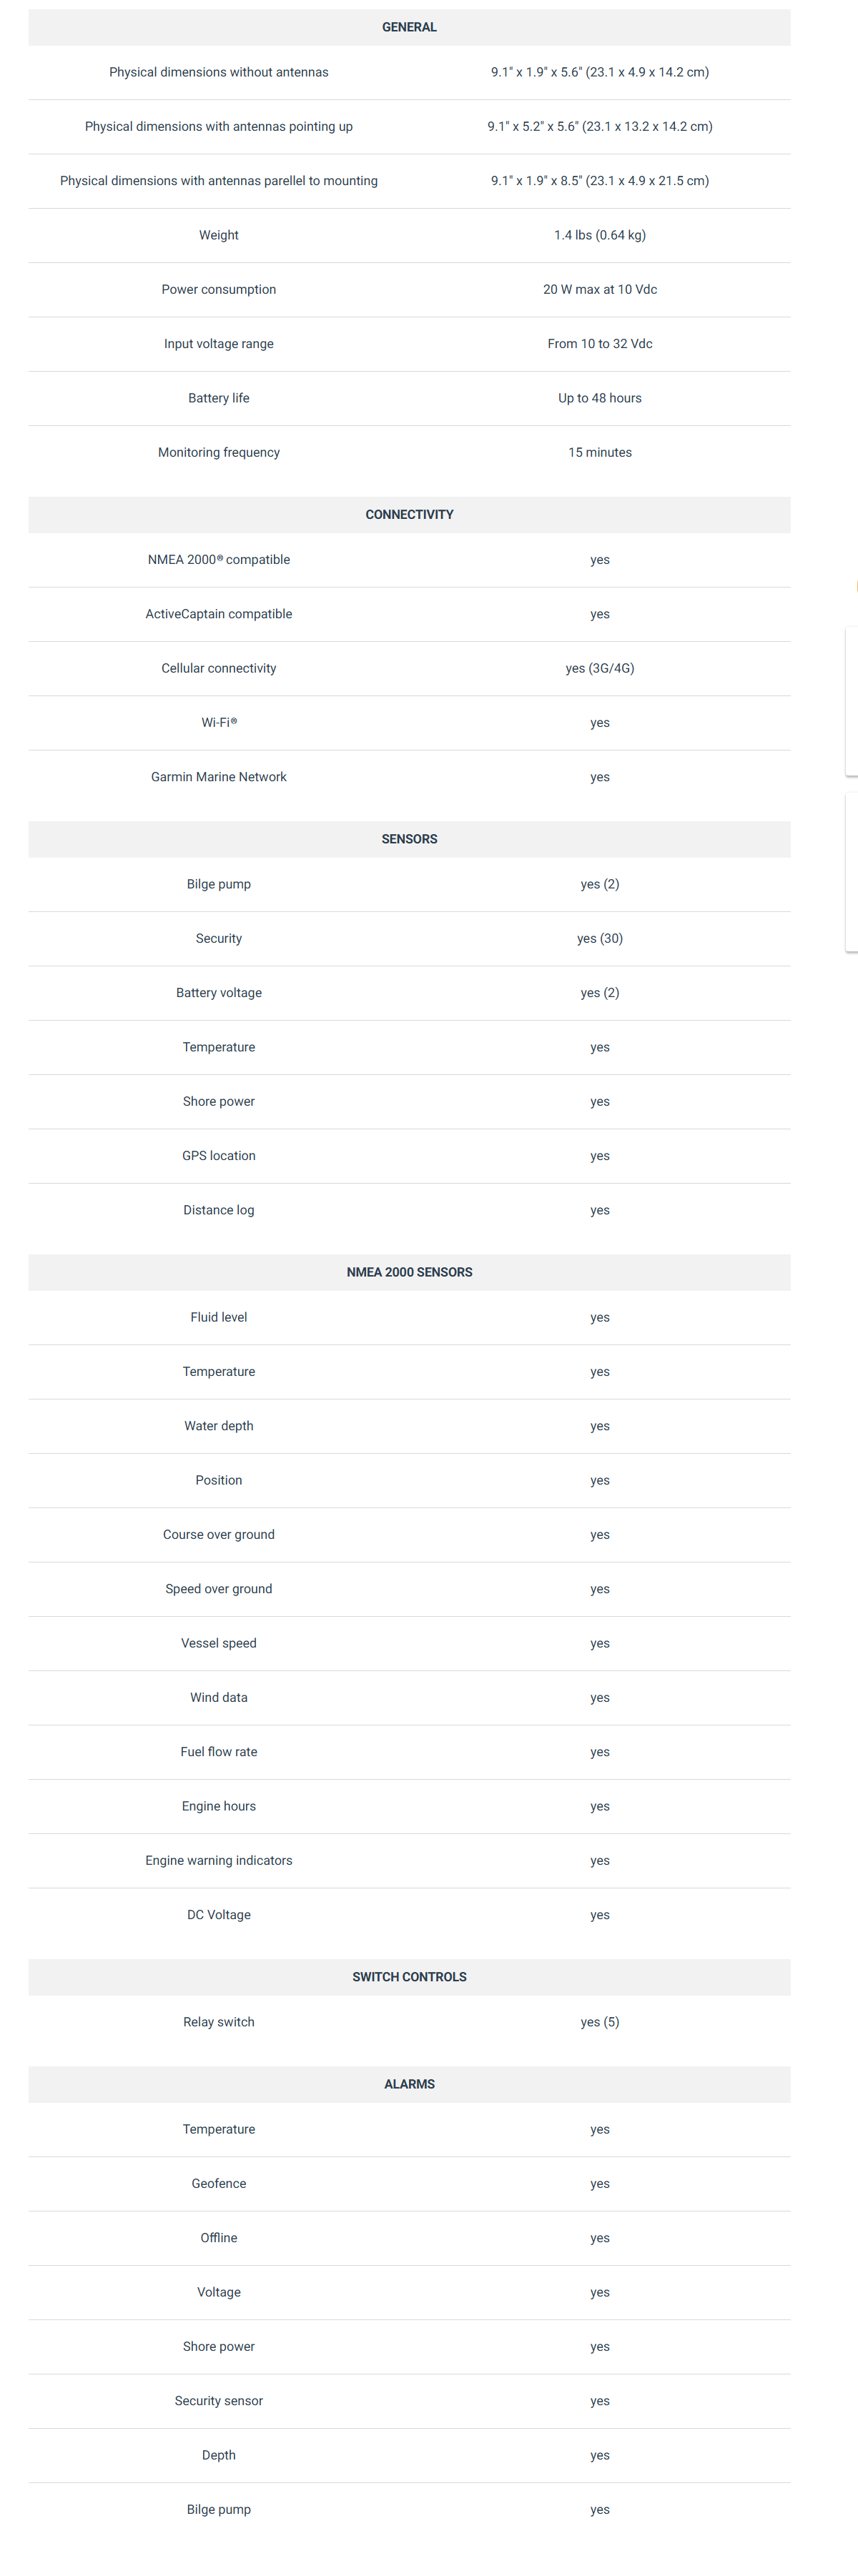
Task: Click the 'From 10 to 32 Vdc' value
Action: pyautogui.click(x=600, y=344)
